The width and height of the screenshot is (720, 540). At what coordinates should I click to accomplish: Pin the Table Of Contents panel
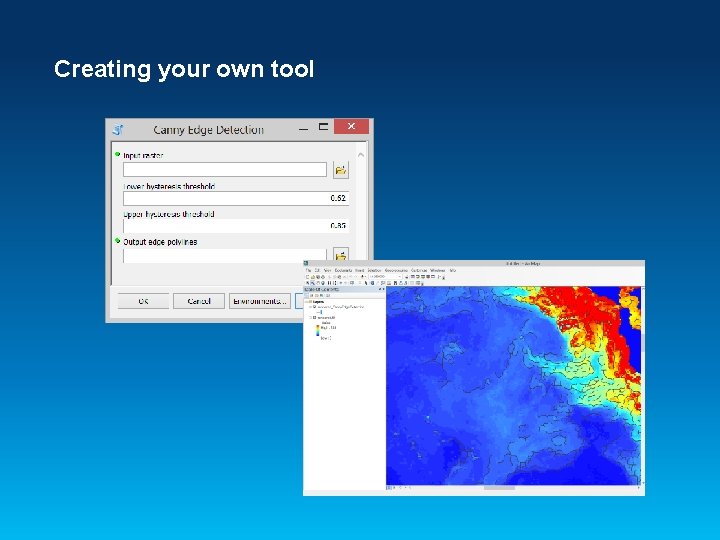(x=380, y=289)
